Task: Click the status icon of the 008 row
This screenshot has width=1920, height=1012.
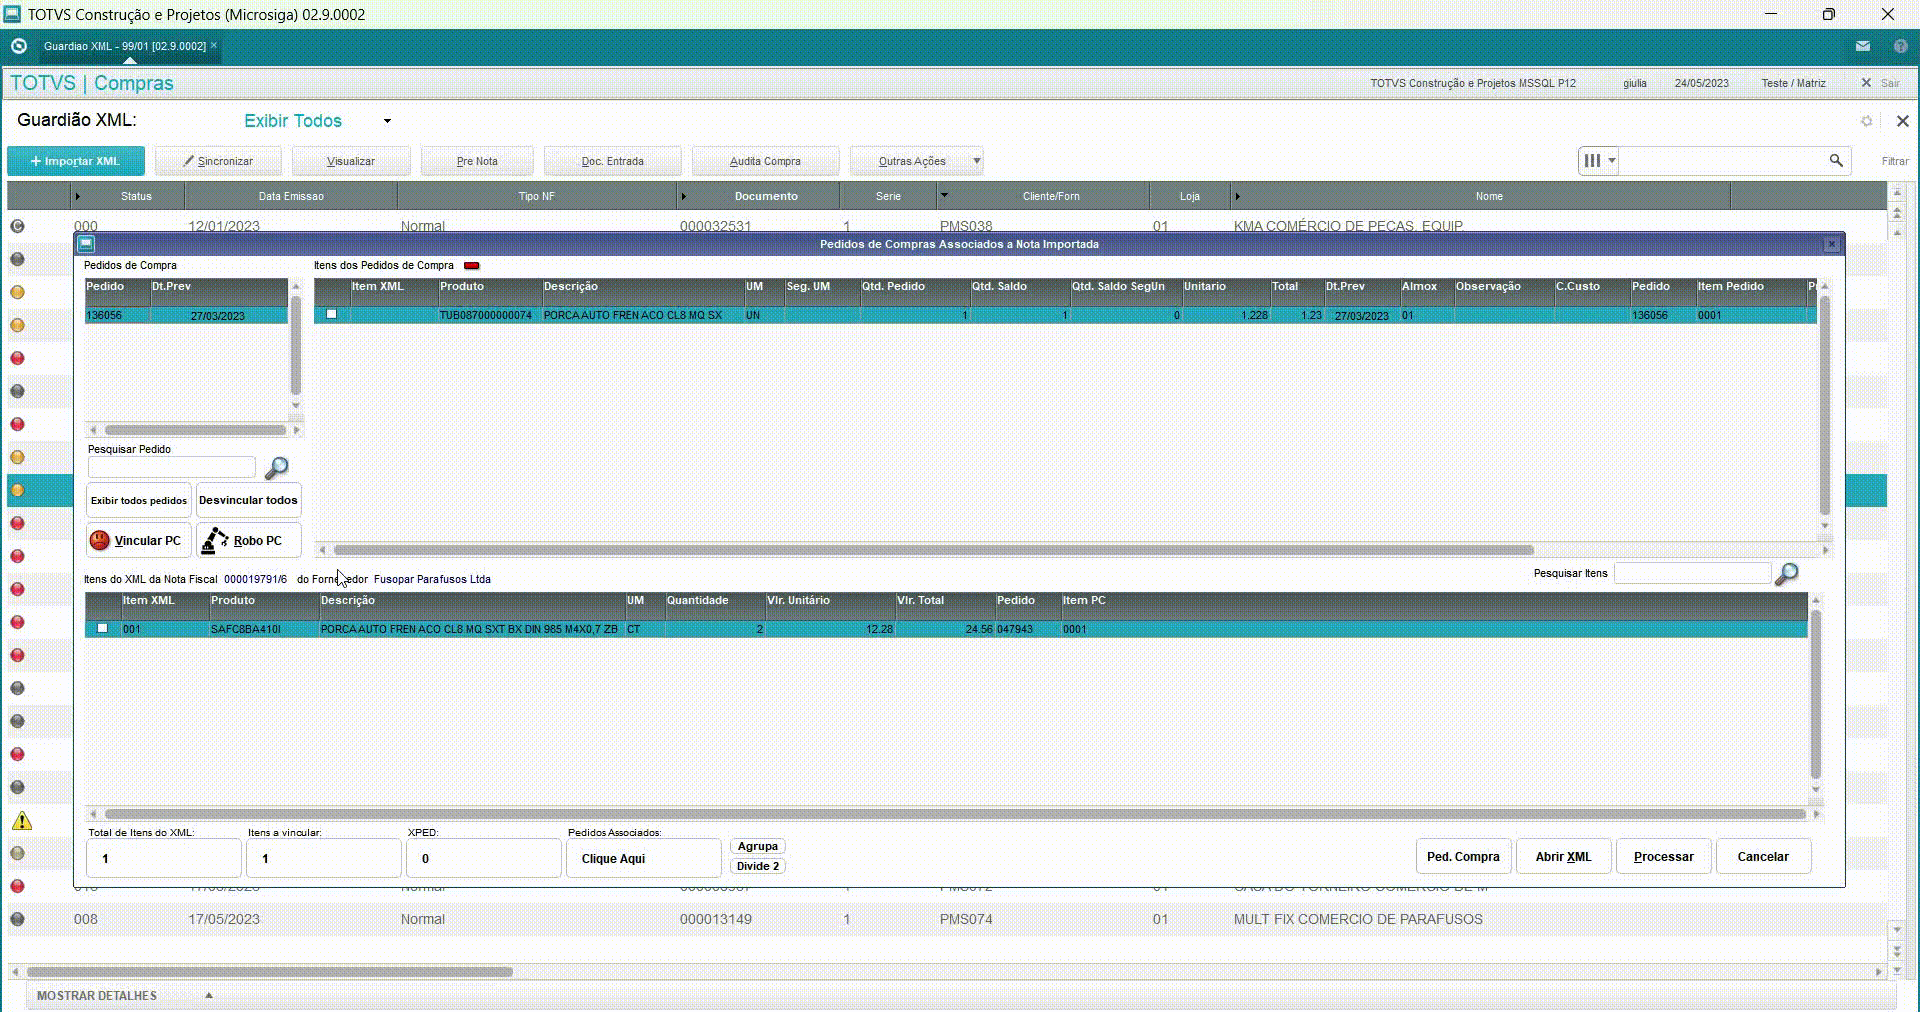Action: point(17,919)
